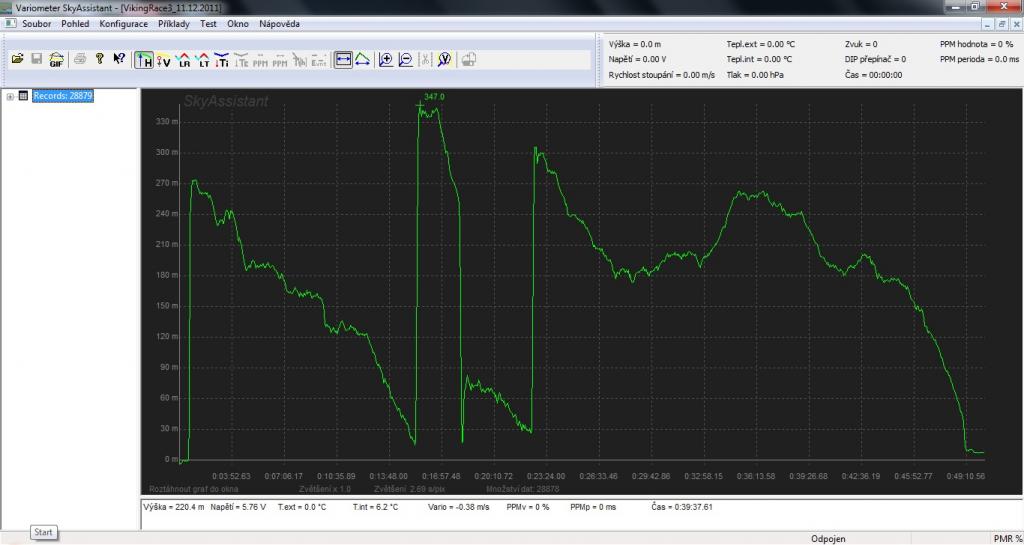This screenshot has width=1024, height=545.
Task: Open the Příklady menu
Action: point(175,23)
